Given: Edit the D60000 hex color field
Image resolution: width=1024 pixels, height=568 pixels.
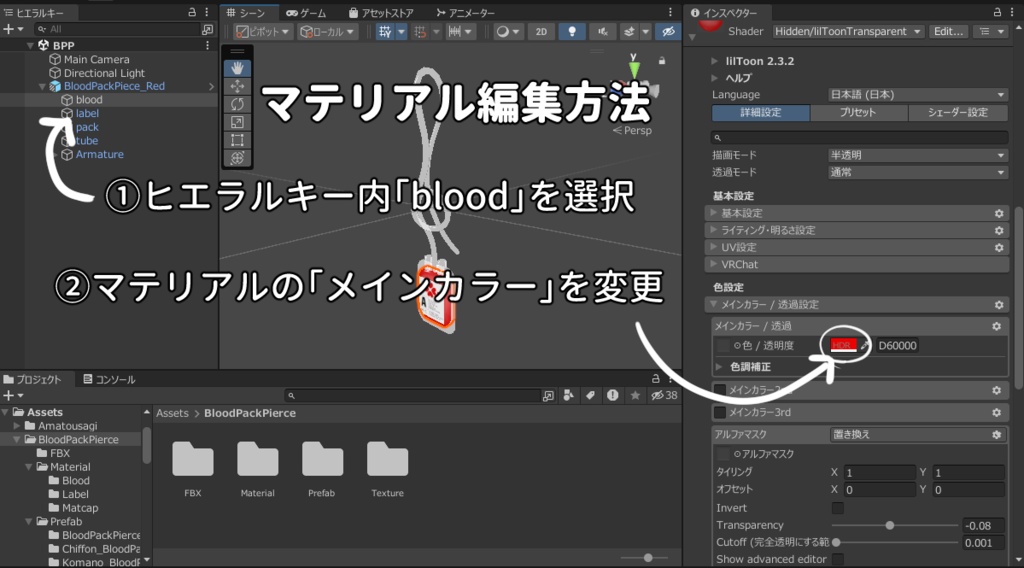Looking at the screenshot, I should click(x=897, y=345).
